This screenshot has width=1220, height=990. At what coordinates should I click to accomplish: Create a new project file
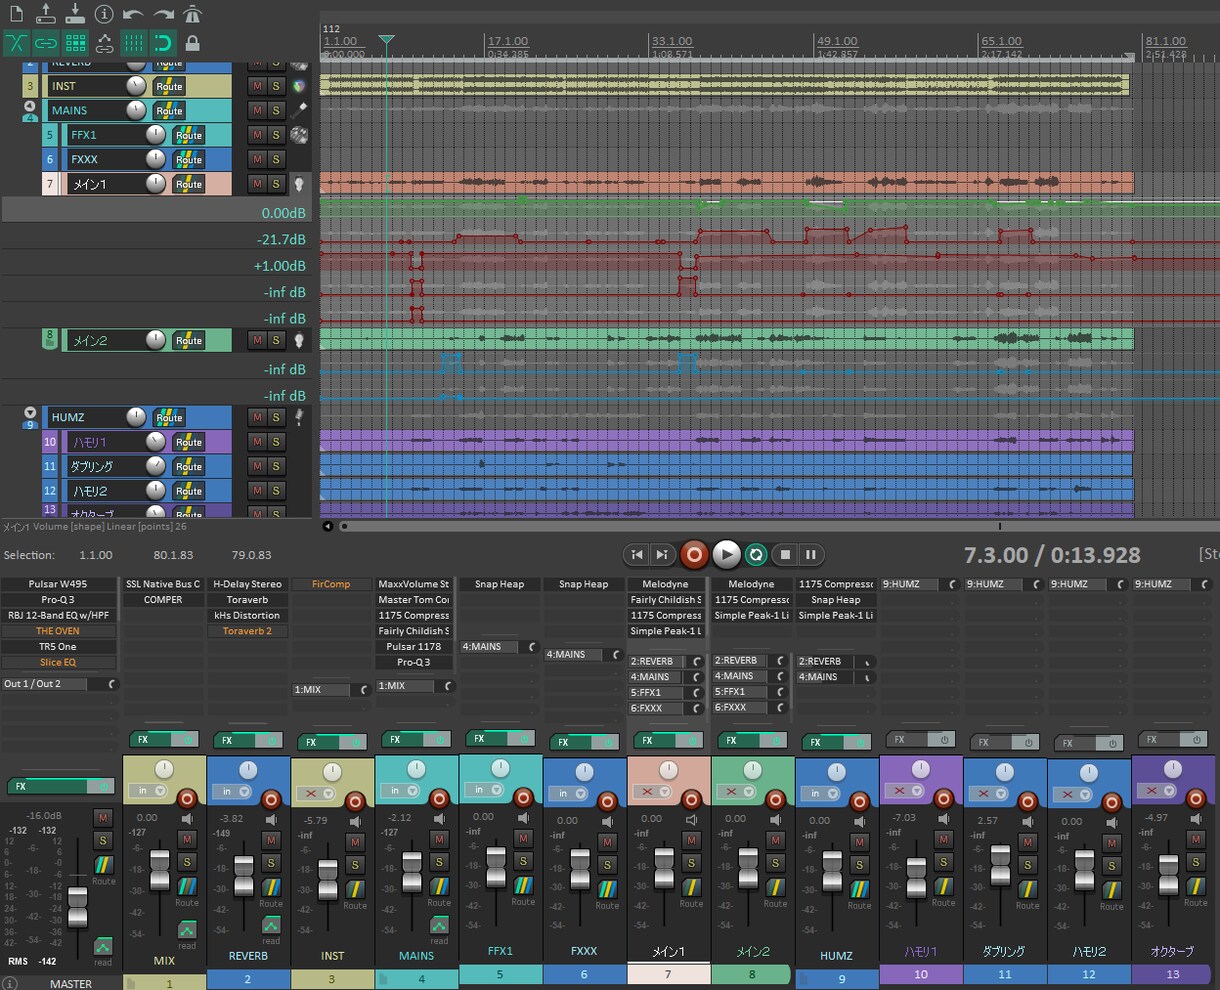[16, 14]
